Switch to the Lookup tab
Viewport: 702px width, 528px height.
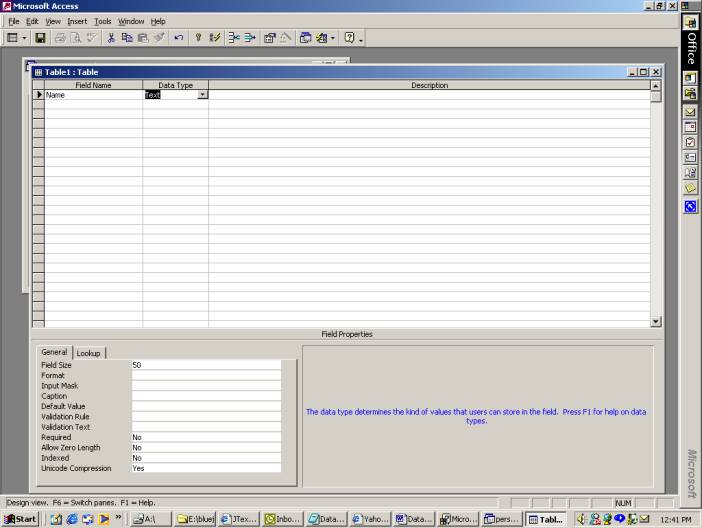[88, 353]
